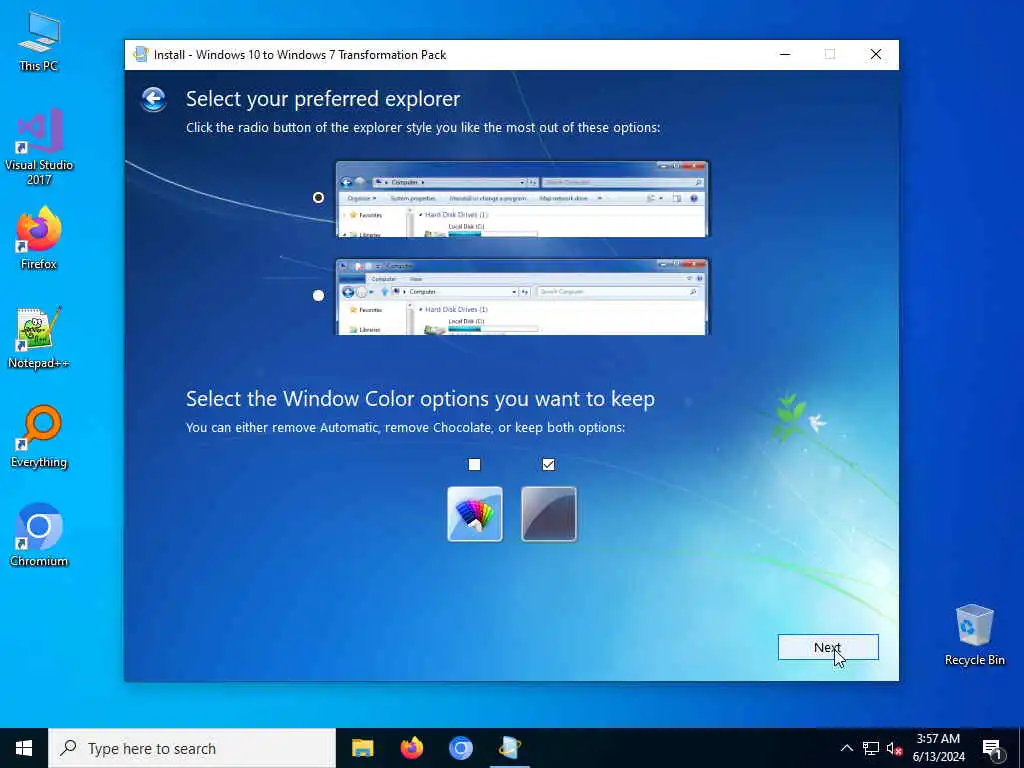Close the Transformation Pack installer window
Image resolution: width=1024 pixels, height=768 pixels.
pyautogui.click(x=876, y=54)
